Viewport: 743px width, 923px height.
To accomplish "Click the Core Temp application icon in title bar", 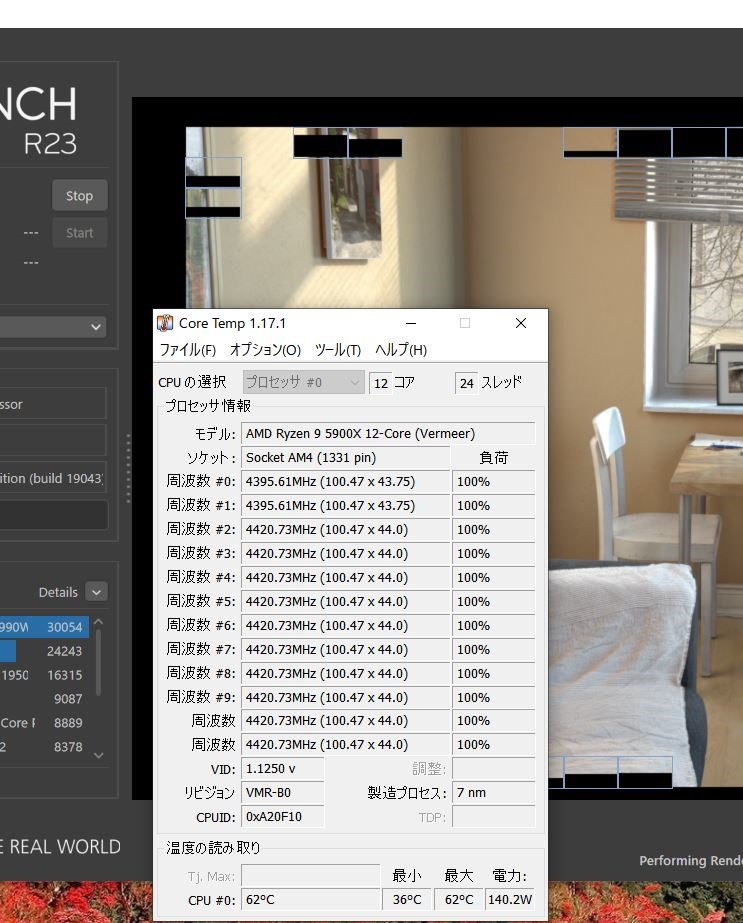I will point(165,323).
